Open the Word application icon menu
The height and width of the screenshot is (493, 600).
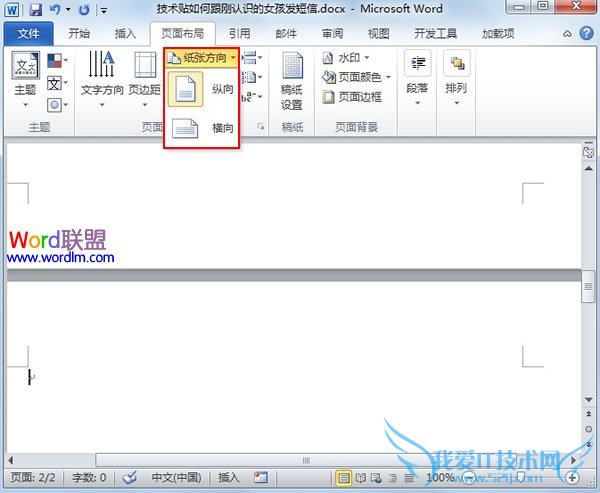pyautogui.click(x=12, y=10)
